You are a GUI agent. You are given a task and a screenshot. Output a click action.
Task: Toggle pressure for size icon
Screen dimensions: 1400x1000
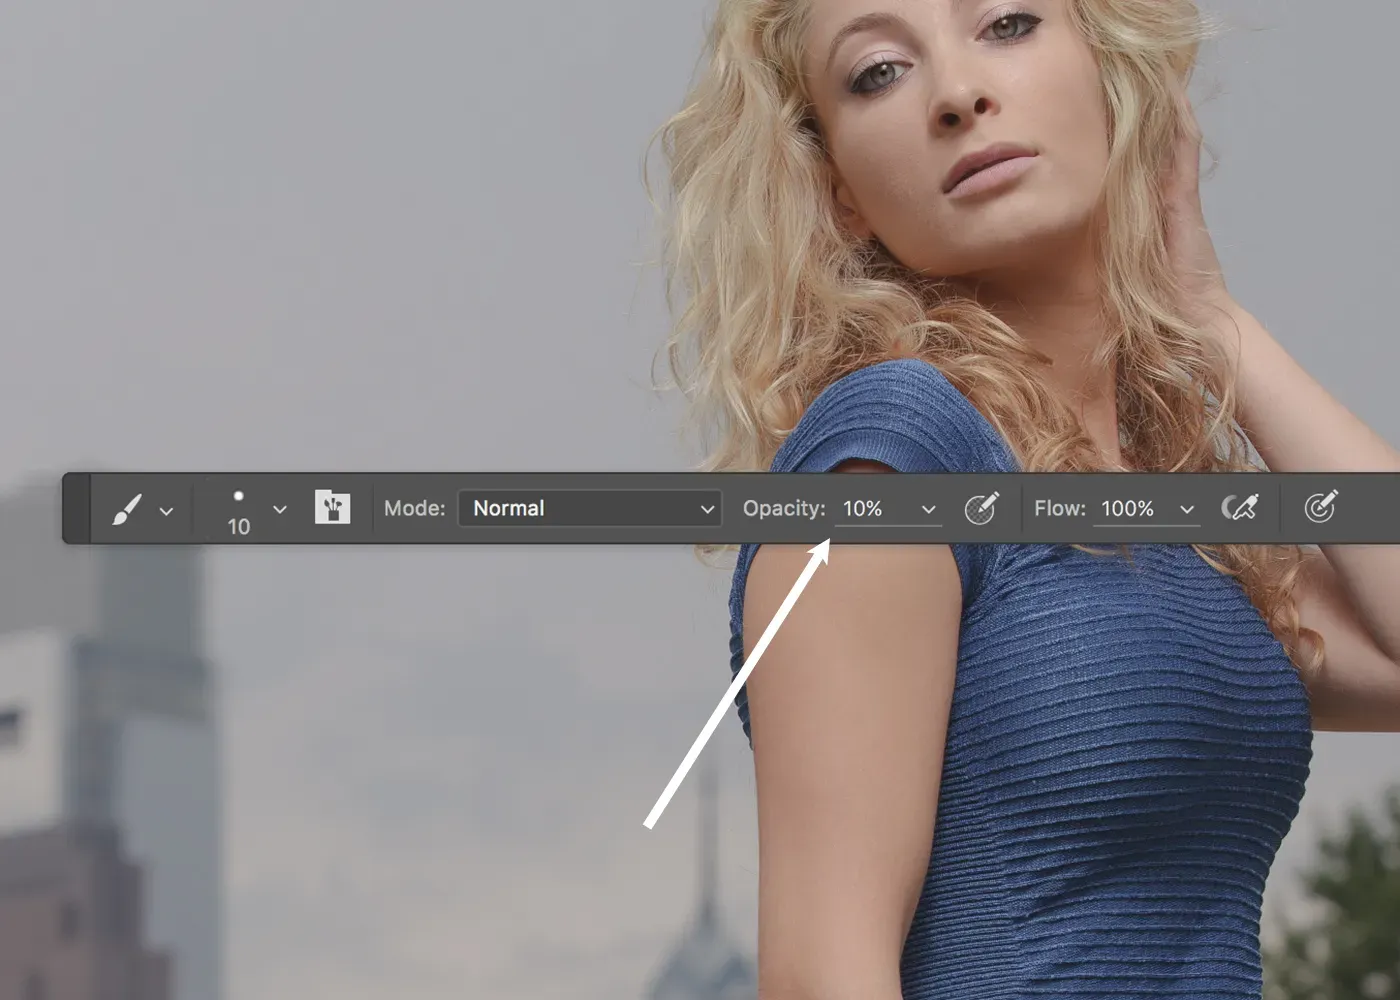1320,508
